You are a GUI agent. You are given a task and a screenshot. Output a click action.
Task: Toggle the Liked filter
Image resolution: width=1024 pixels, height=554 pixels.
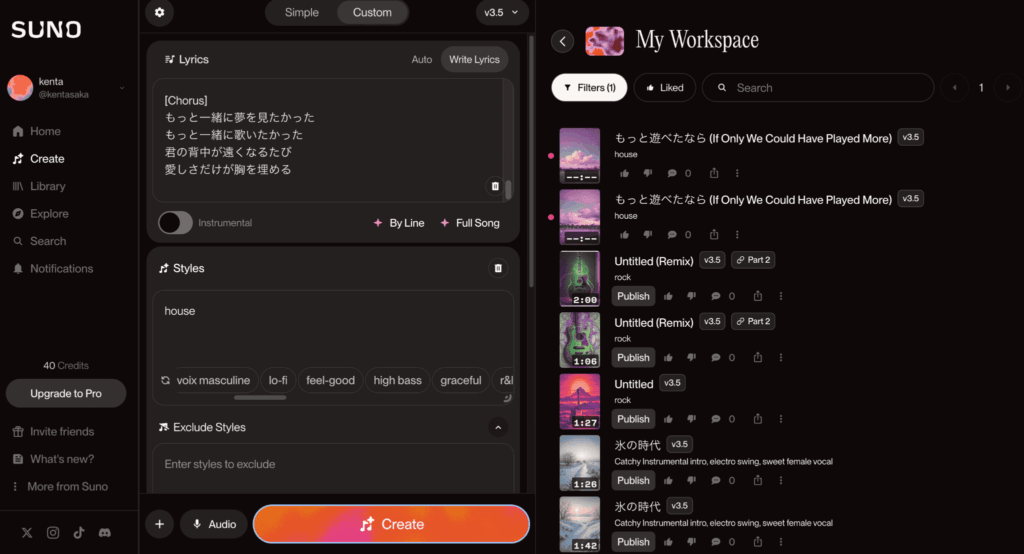tap(665, 88)
